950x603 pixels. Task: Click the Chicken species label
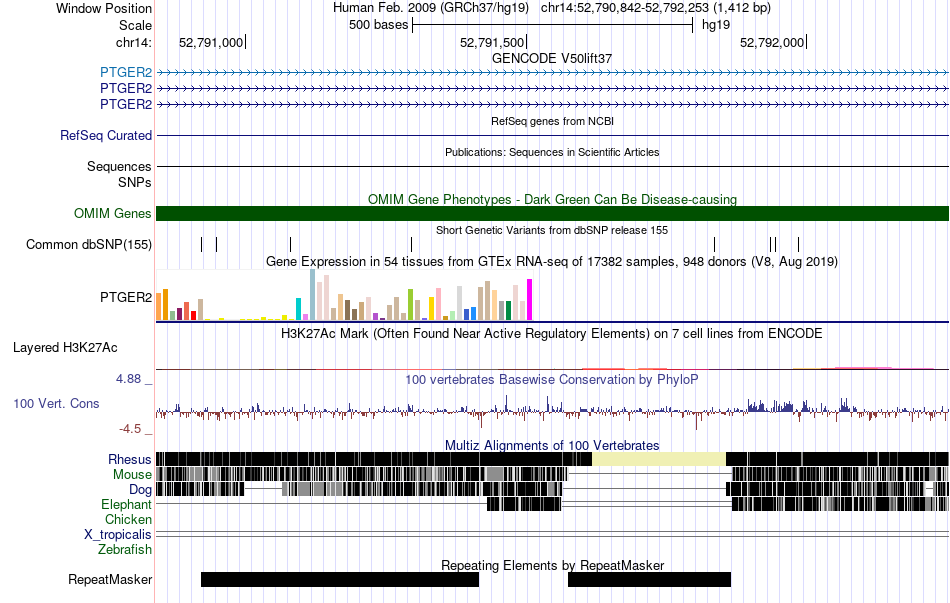tap(128, 519)
